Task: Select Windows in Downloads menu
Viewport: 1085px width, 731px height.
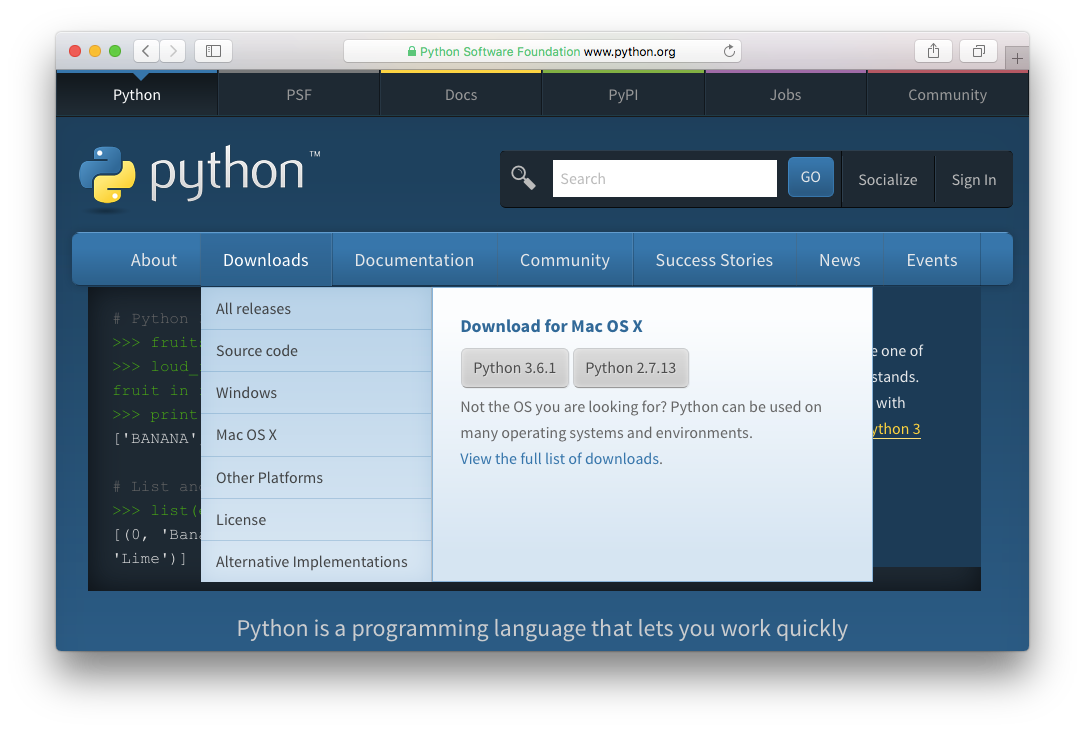Action: click(x=316, y=393)
